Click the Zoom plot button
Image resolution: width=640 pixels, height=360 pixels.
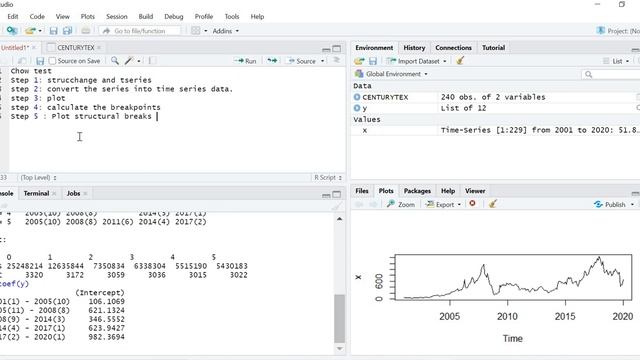[401, 204]
